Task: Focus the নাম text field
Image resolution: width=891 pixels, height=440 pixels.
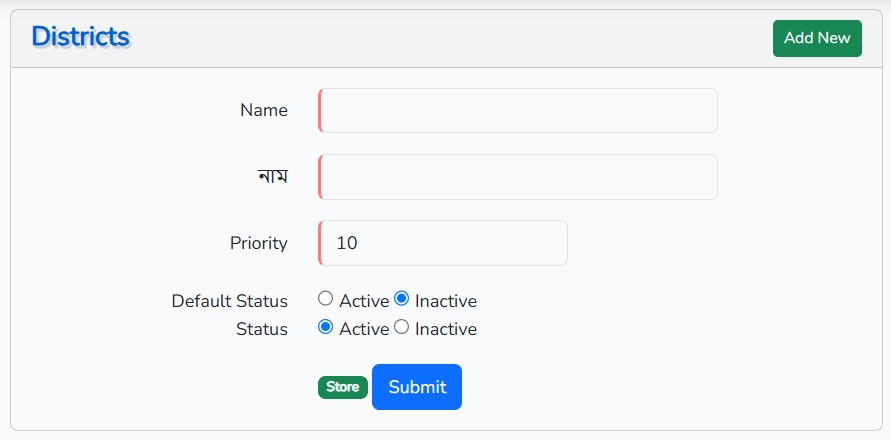Action: [518, 177]
